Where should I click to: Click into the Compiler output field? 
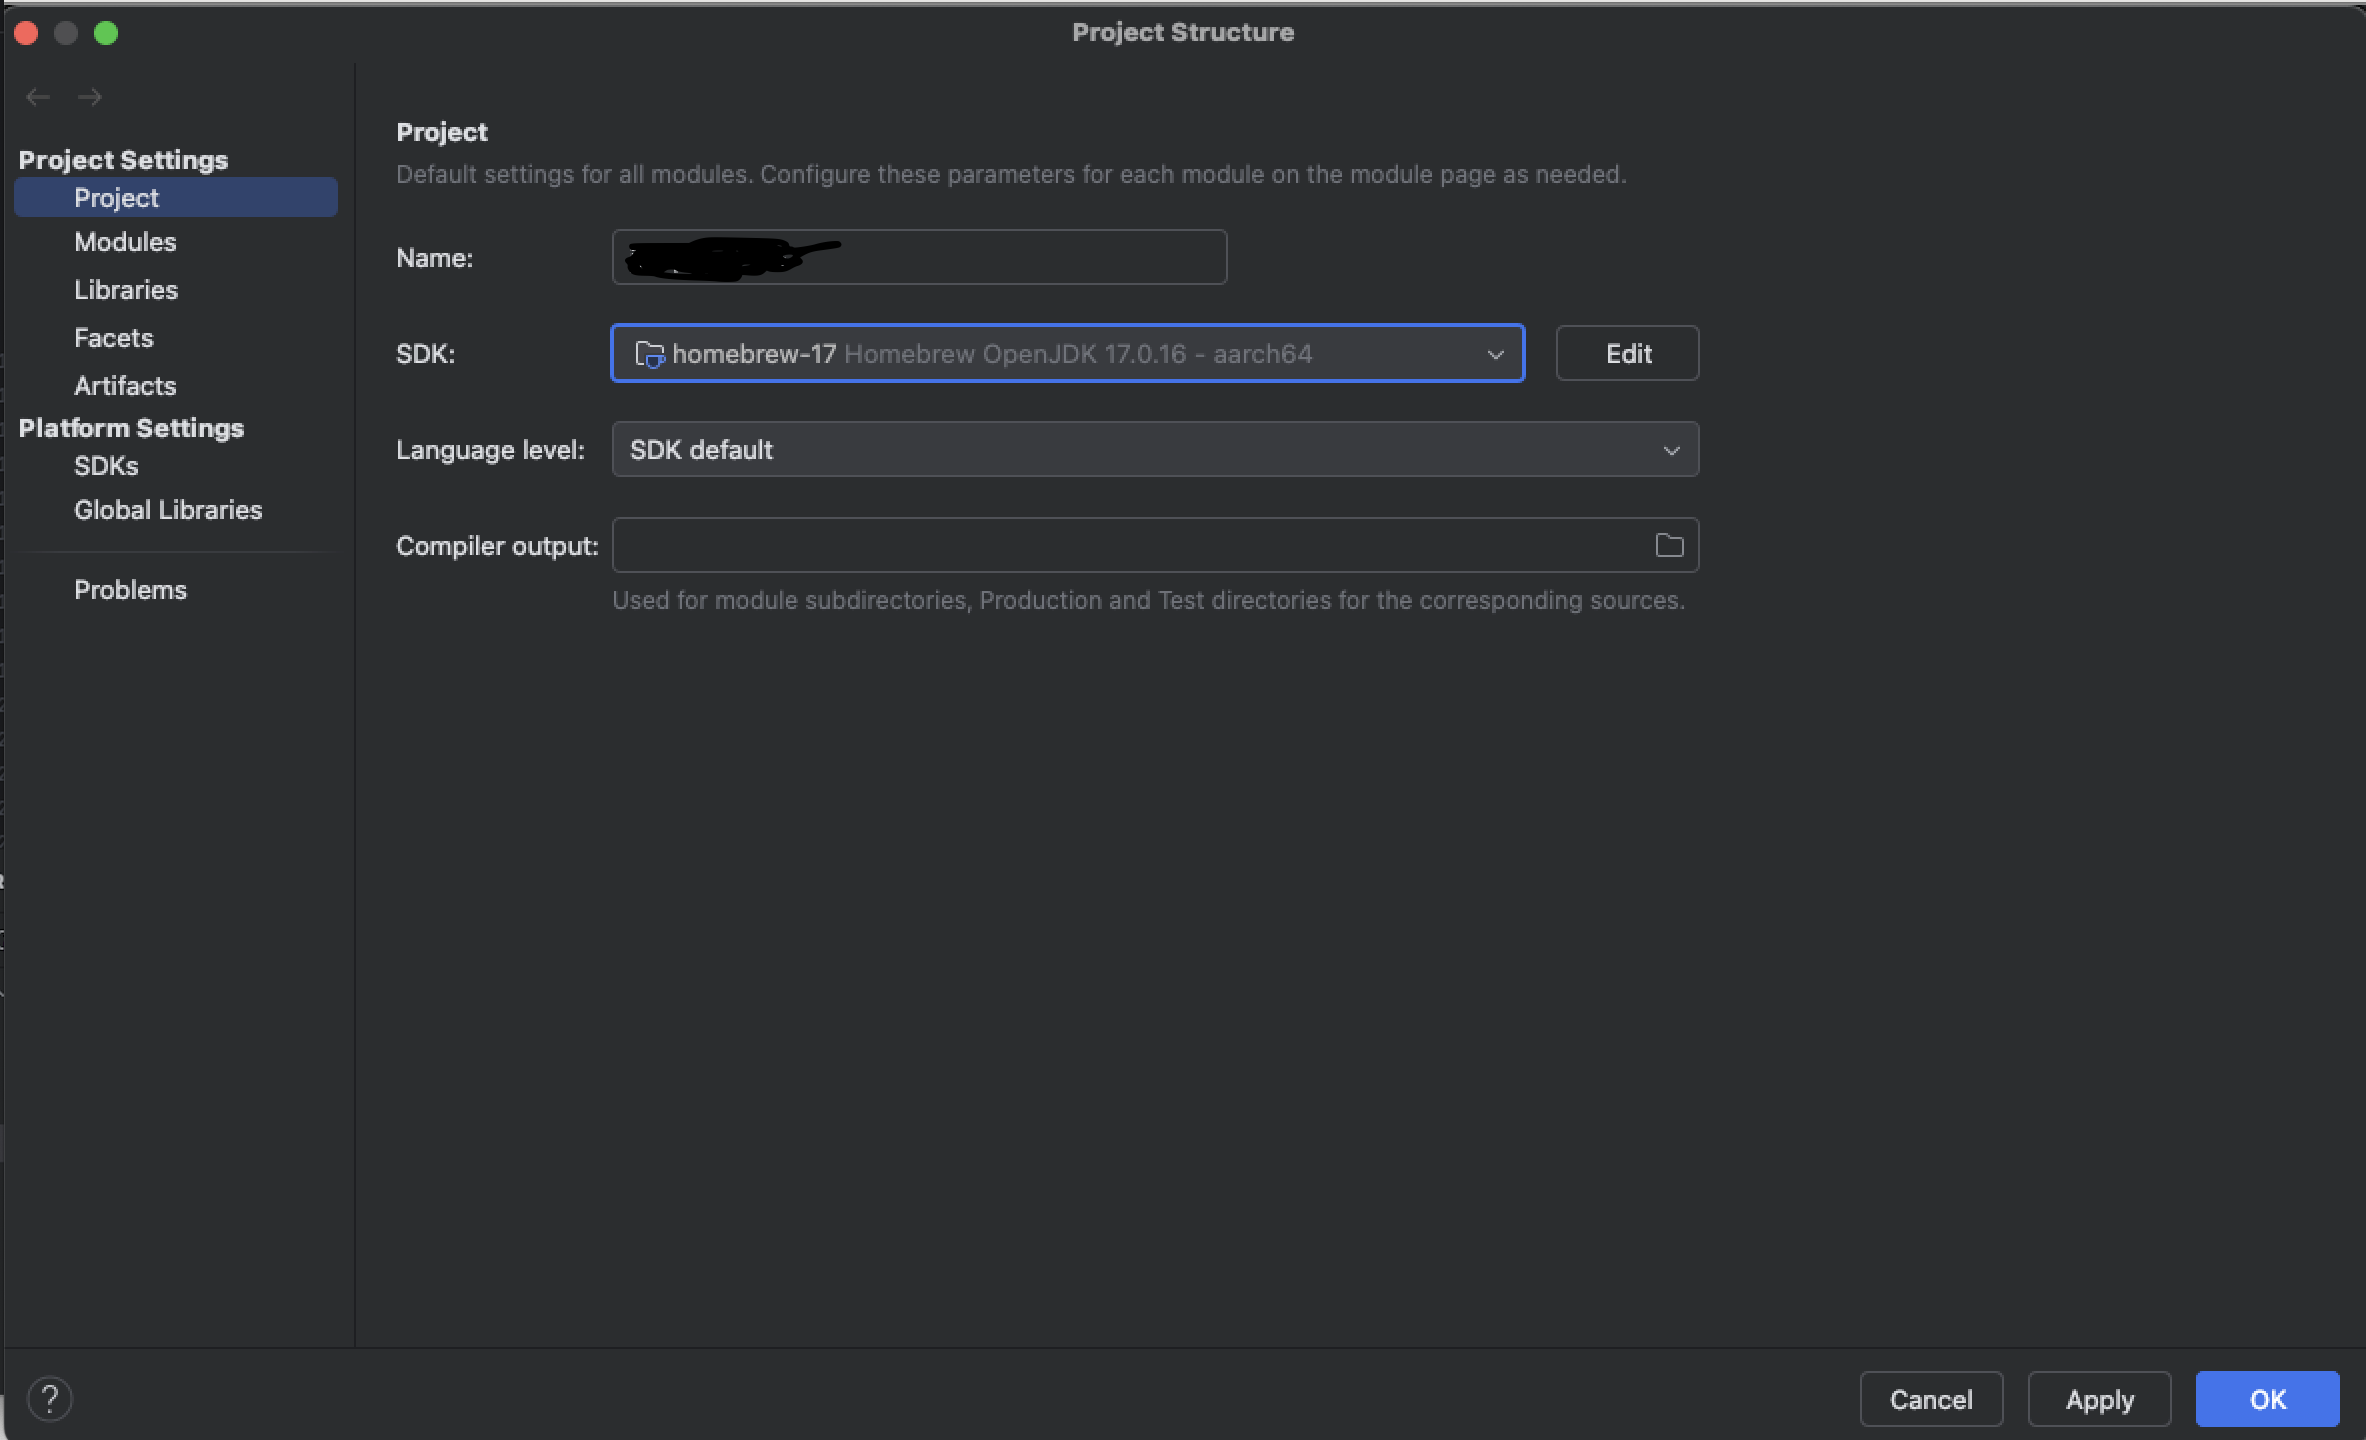(1130, 545)
